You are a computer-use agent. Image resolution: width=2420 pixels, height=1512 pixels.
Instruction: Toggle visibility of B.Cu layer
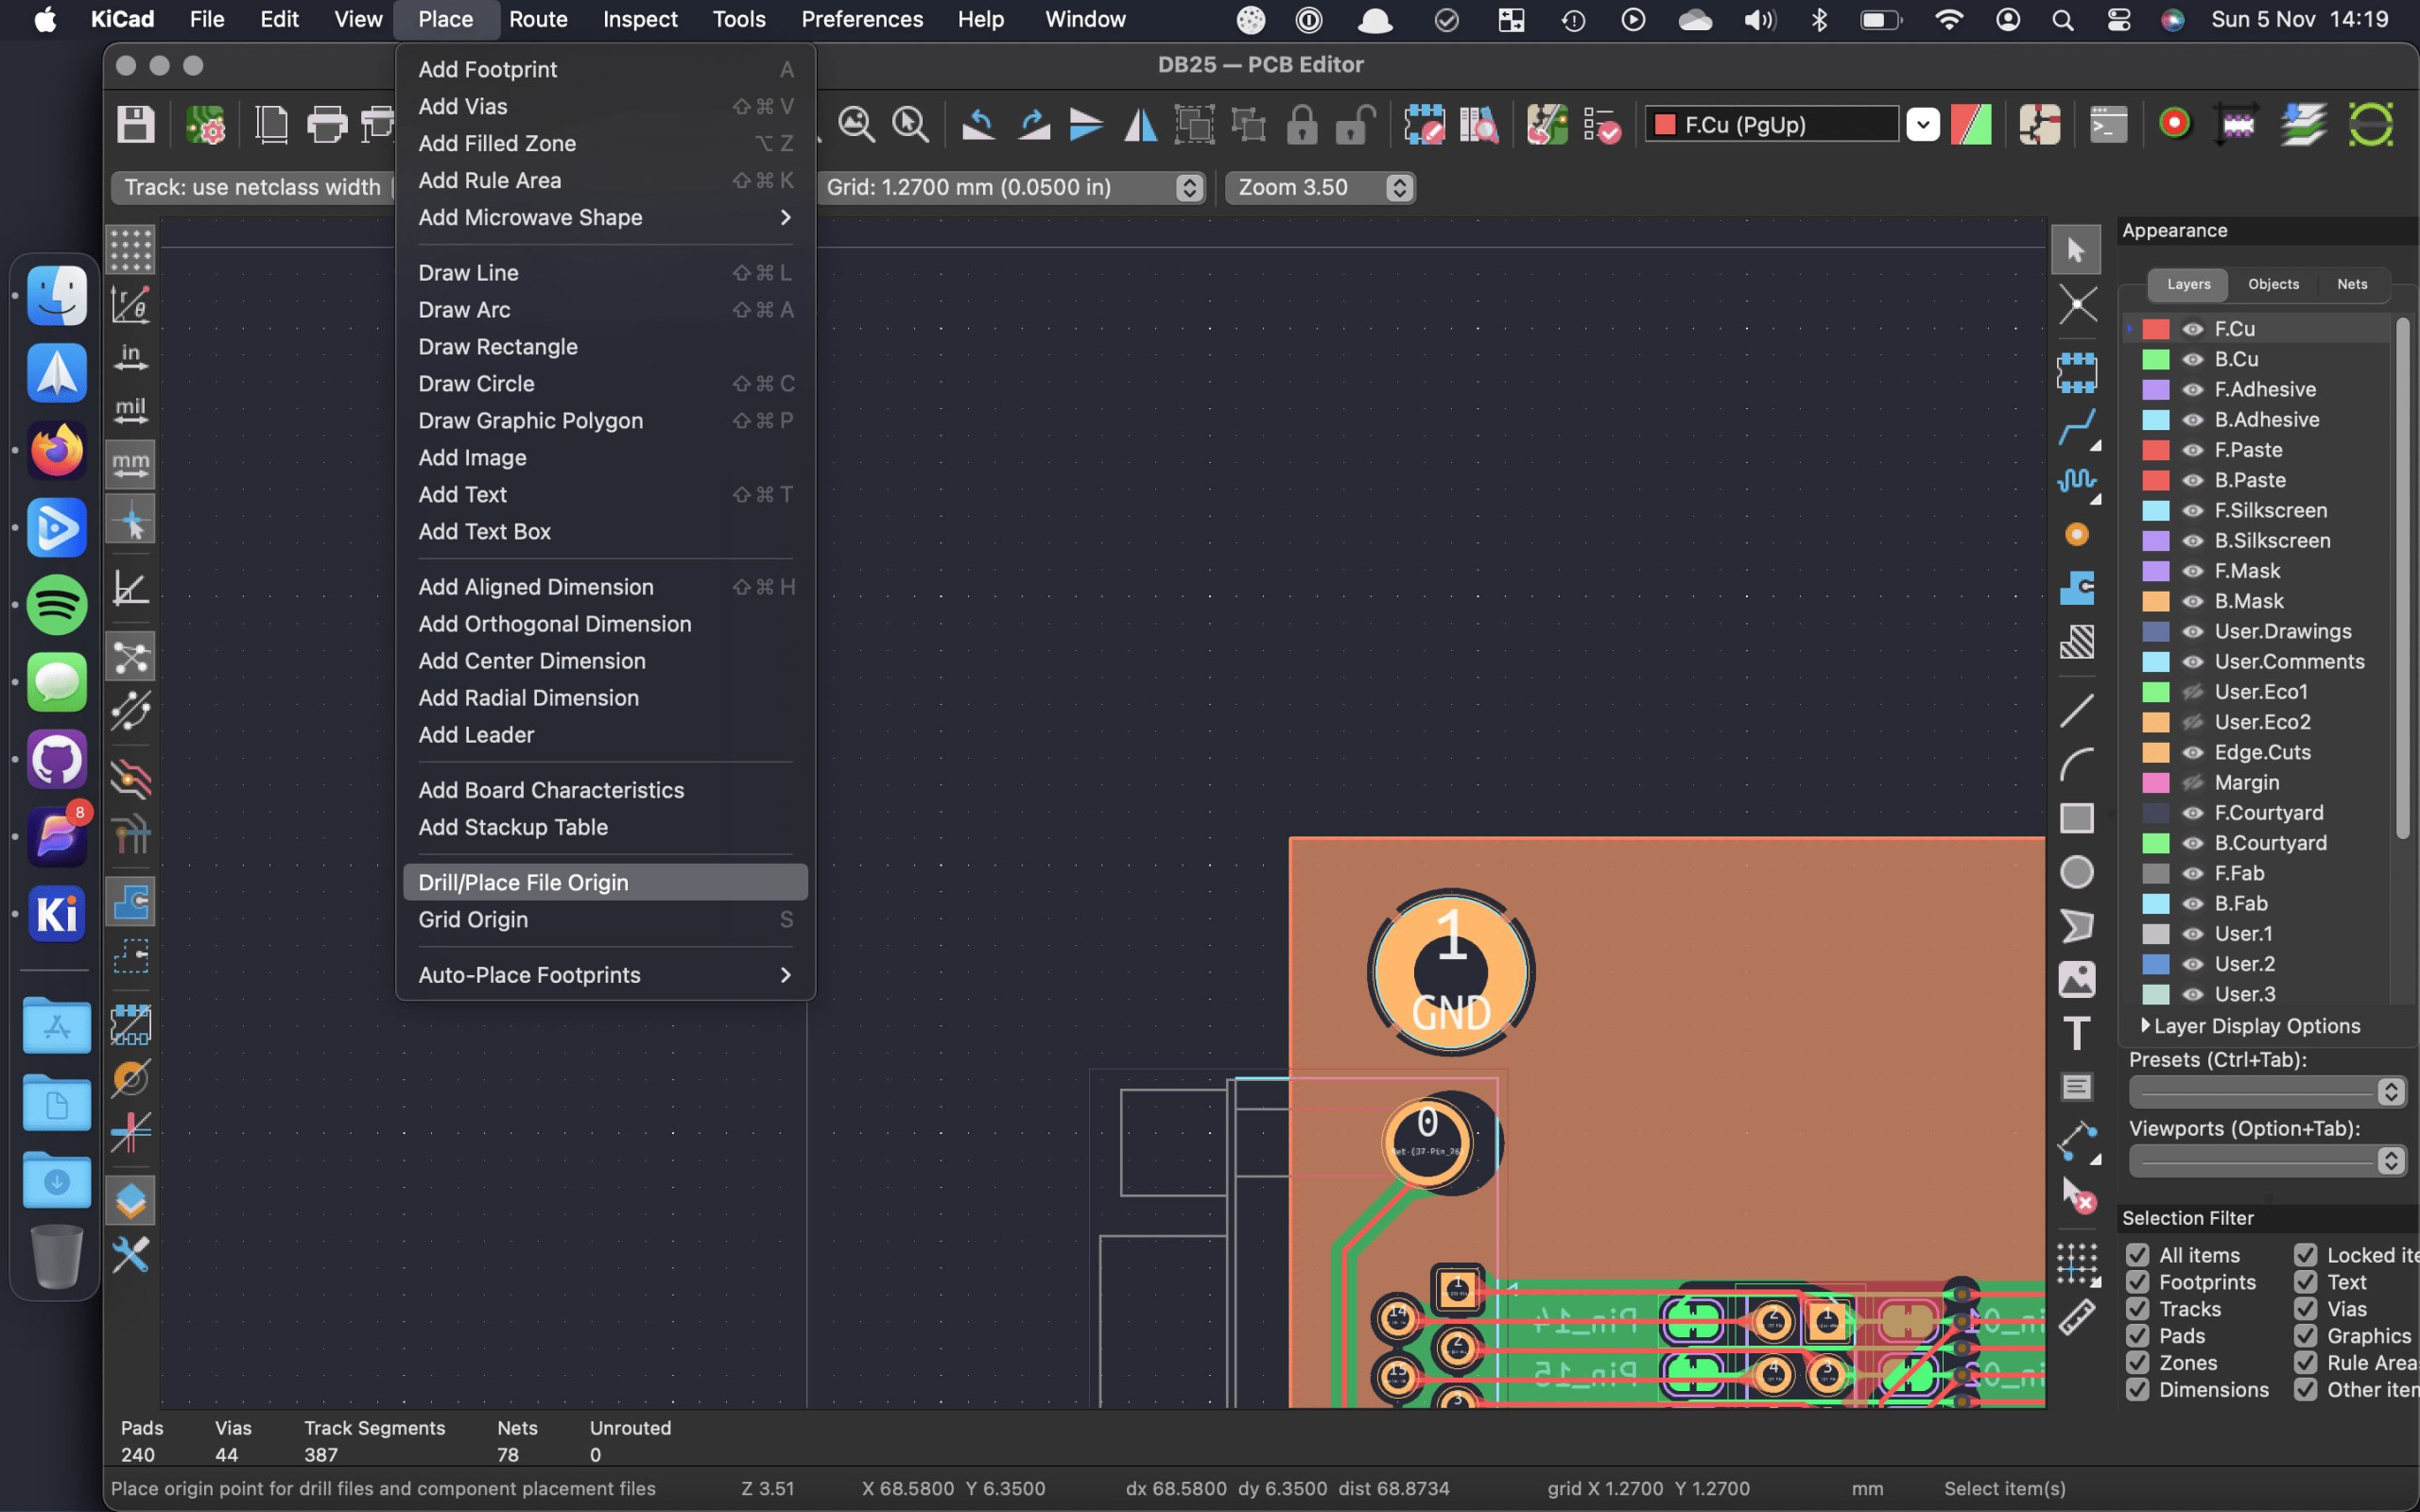click(2193, 359)
